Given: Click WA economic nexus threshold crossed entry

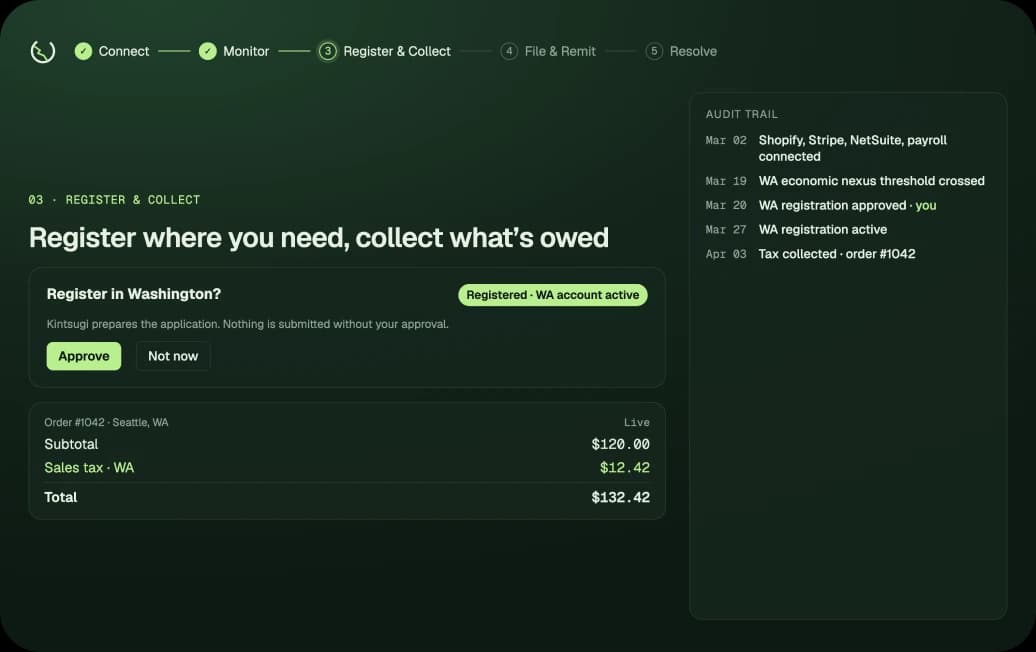Looking at the screenshot, I should [871, 181].
